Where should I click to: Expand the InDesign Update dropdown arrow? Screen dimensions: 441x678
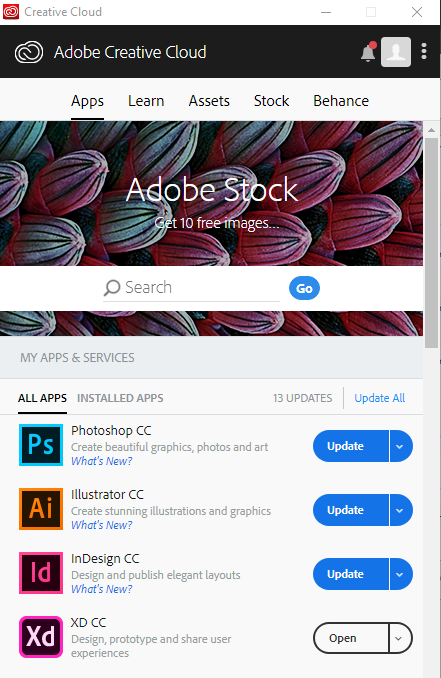(x=401, y=574)
